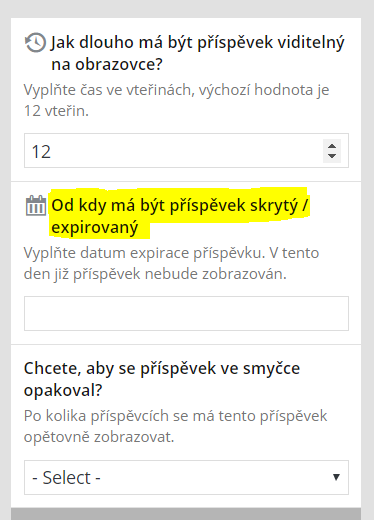The height and width of the screenshot is (520, 374).
Task: Click the black triangle arrow of Select dropdown
Action: tap(336, 477)
